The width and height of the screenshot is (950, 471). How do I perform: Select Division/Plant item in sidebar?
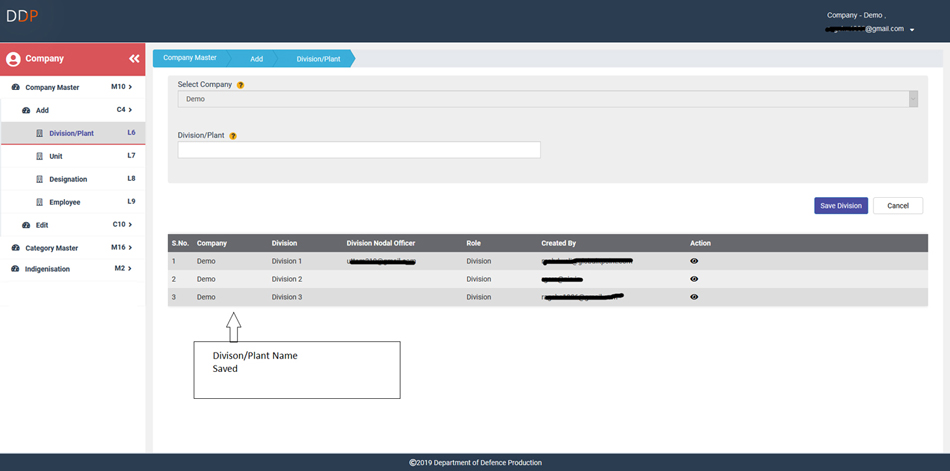pos(72,133)
